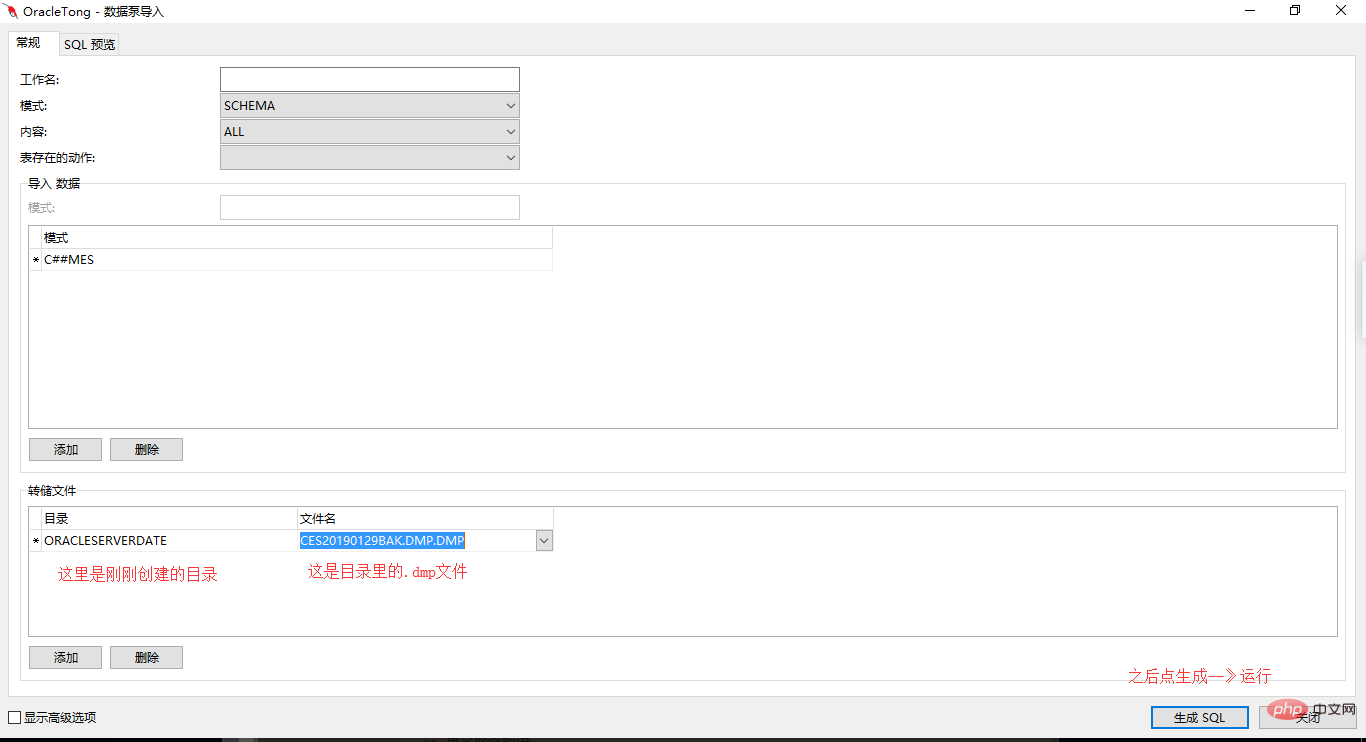1366x742 pixels.
Task: Click the CES20190129BAK.DMP.DMP filename field
Action: (x=417, y=540)
